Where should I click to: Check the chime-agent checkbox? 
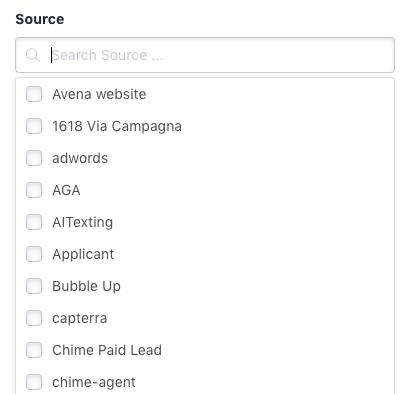point(34,382)
